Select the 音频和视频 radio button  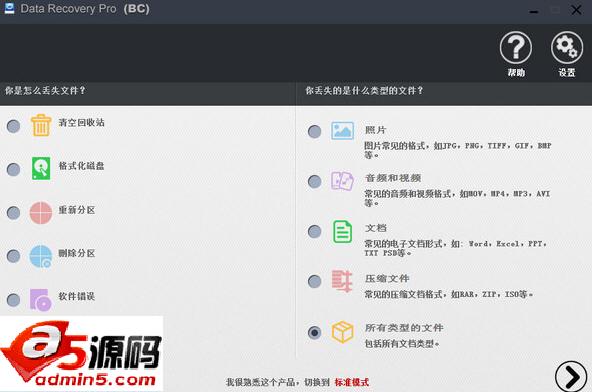coord(314,182)
